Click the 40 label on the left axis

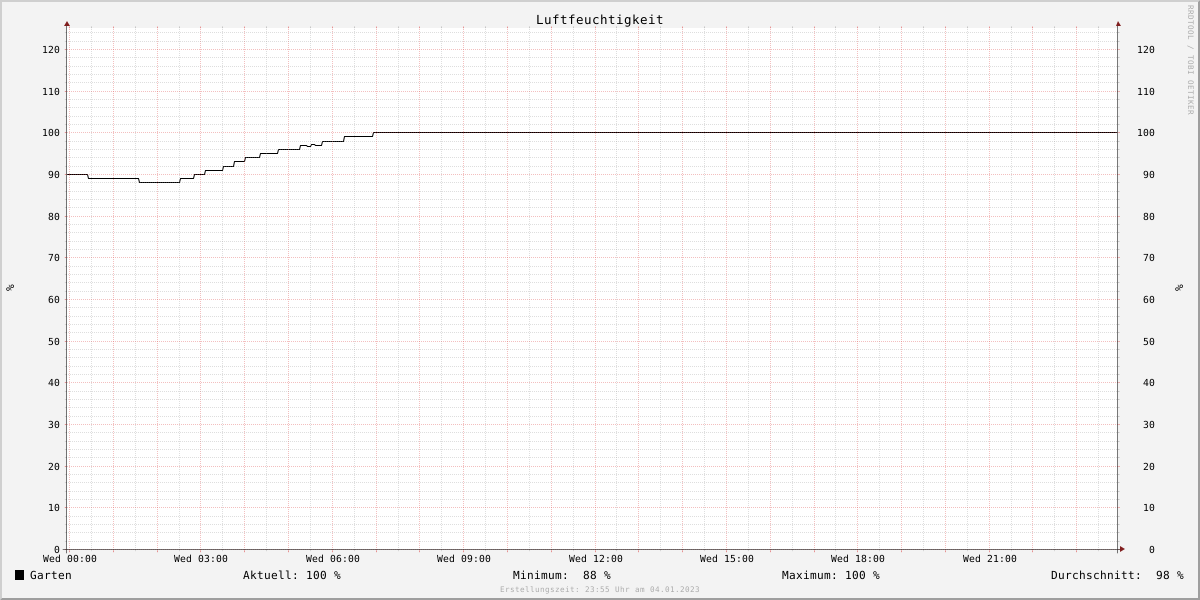click(54, 383)
